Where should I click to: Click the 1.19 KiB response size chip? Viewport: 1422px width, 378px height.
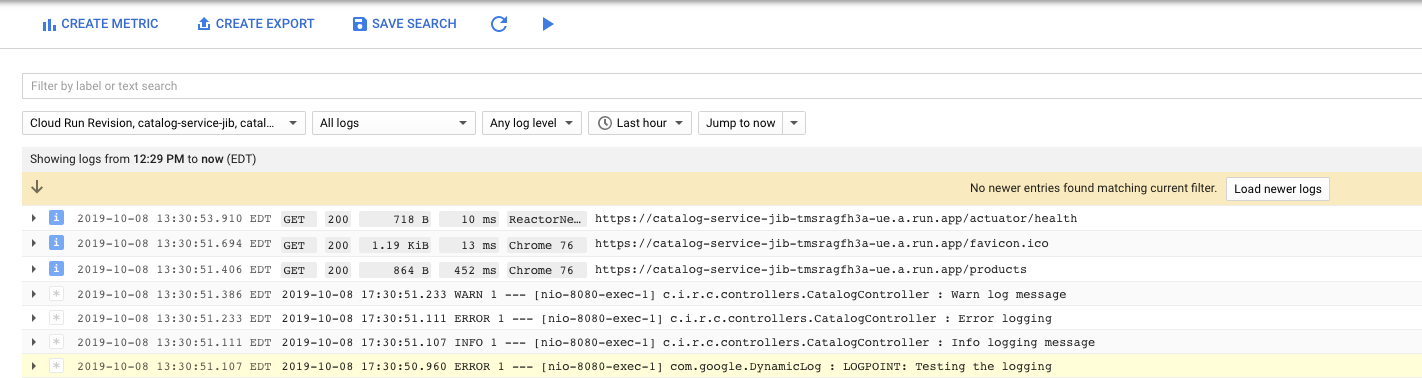[x=396, y=244]
